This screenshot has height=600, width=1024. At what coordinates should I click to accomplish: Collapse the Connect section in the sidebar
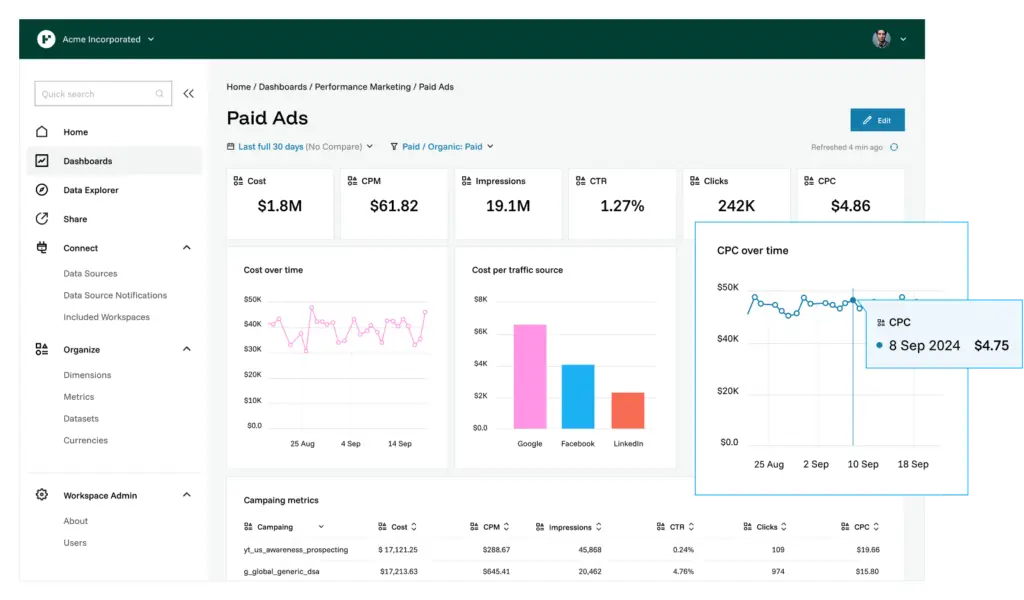coord(185,247)
